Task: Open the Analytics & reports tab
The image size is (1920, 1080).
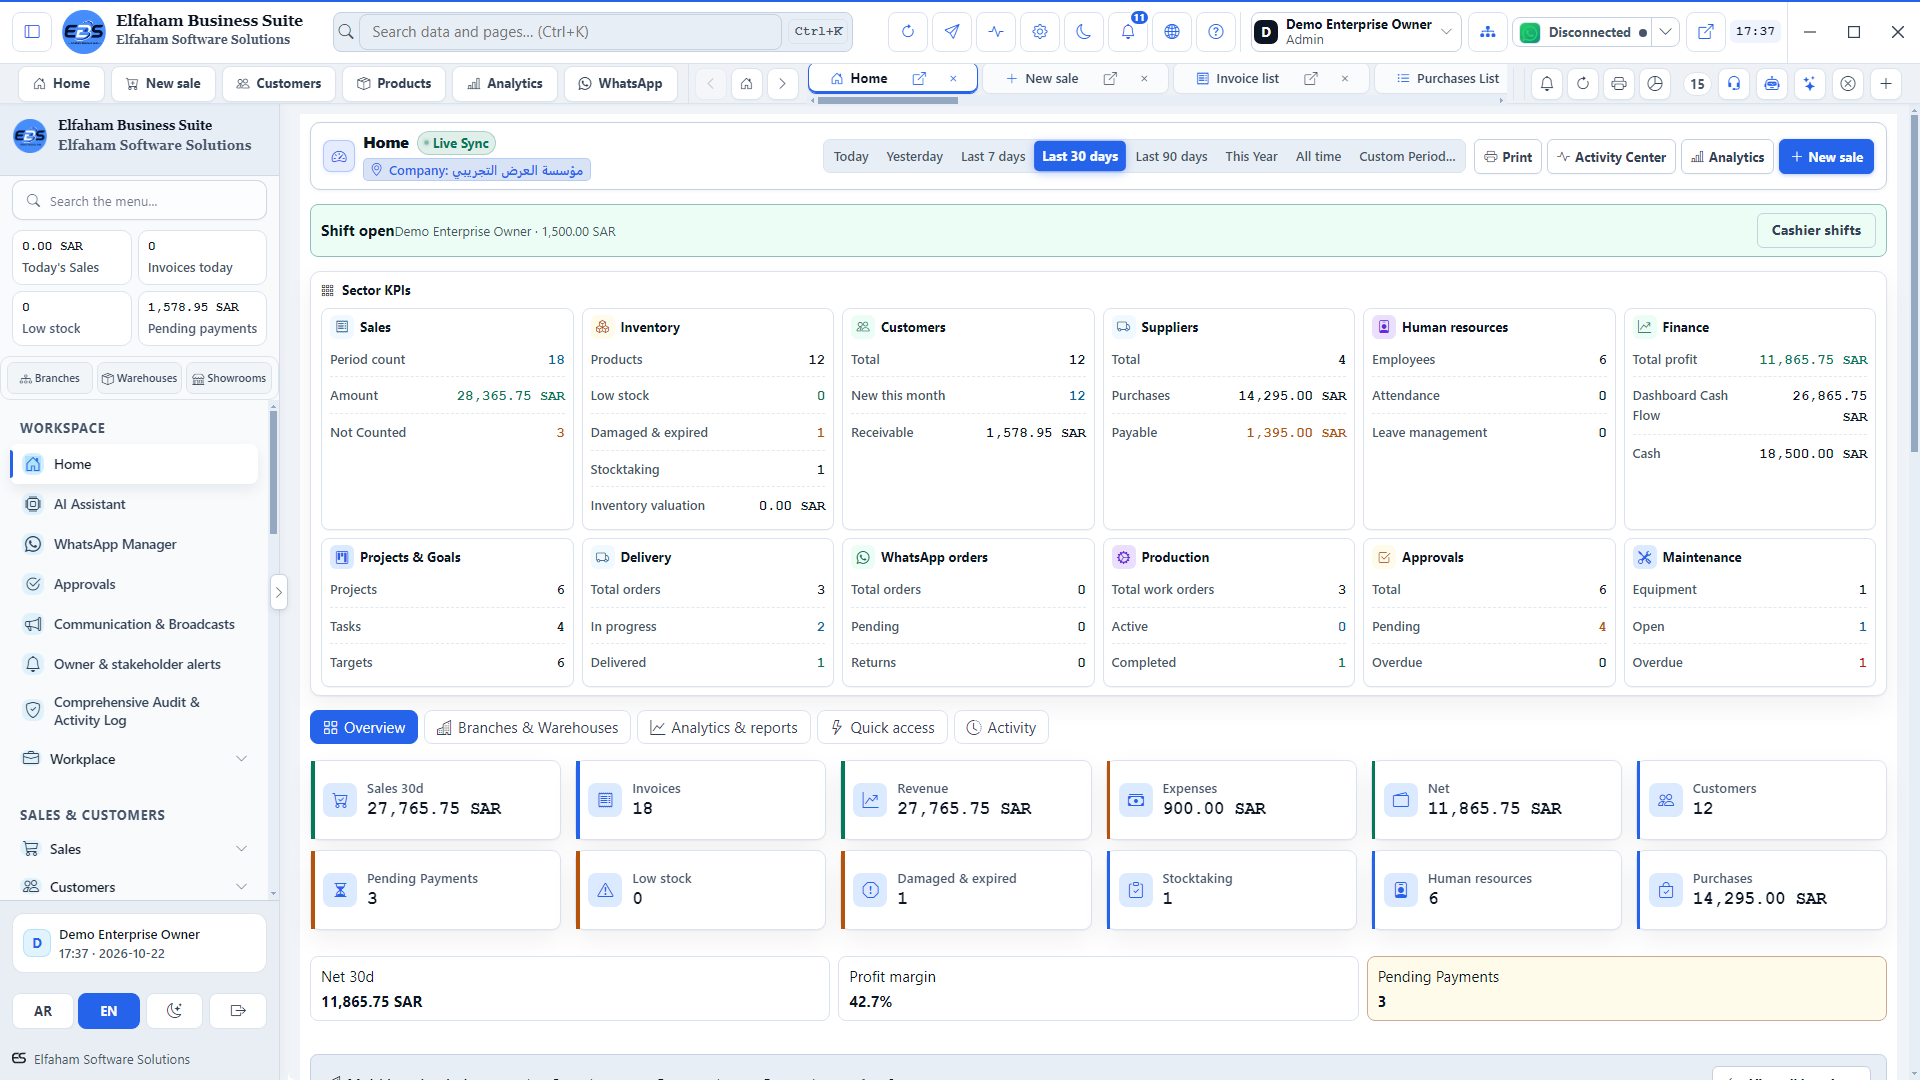Action: pos(723,728)
